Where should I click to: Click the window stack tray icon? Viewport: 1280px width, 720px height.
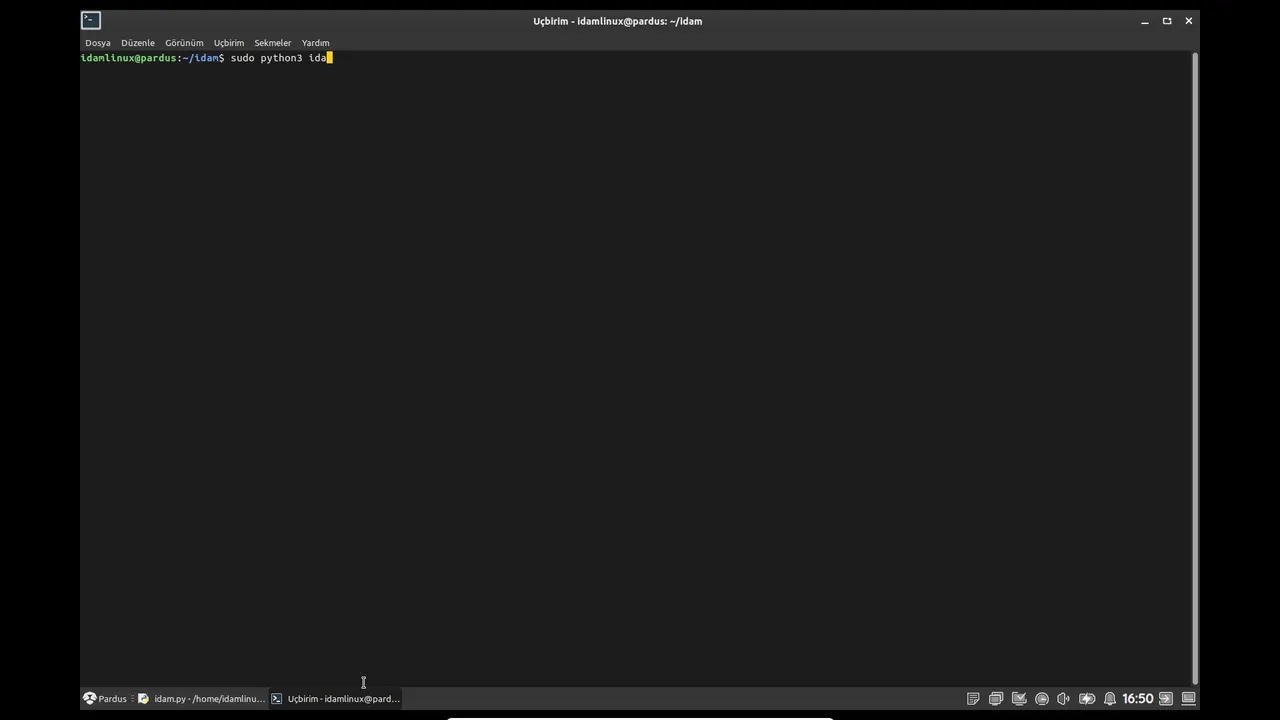[x=996, y=699]
